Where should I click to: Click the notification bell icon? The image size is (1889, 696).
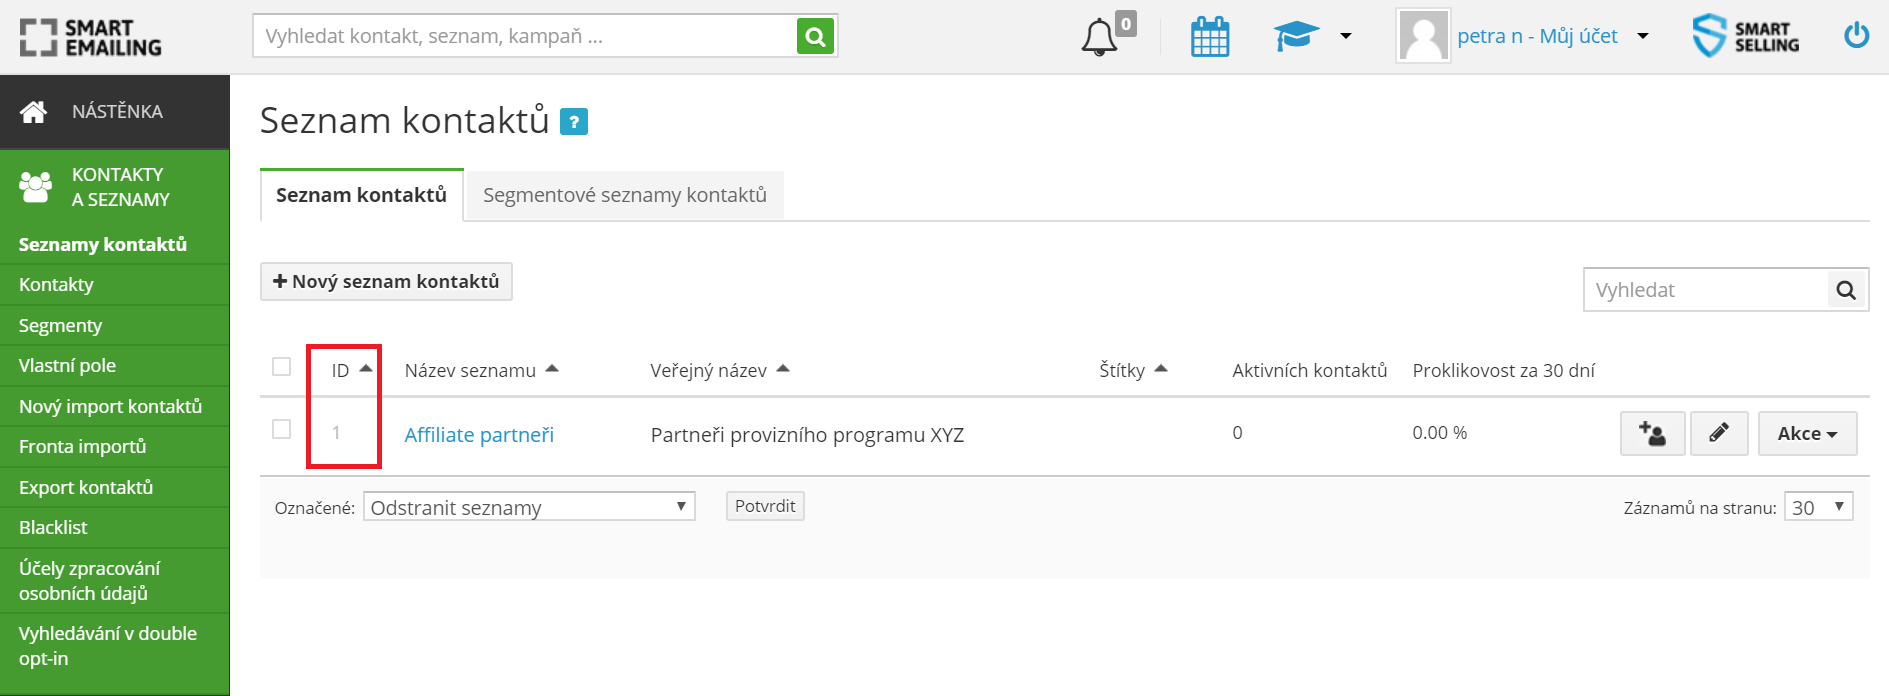pos(1100,37)
